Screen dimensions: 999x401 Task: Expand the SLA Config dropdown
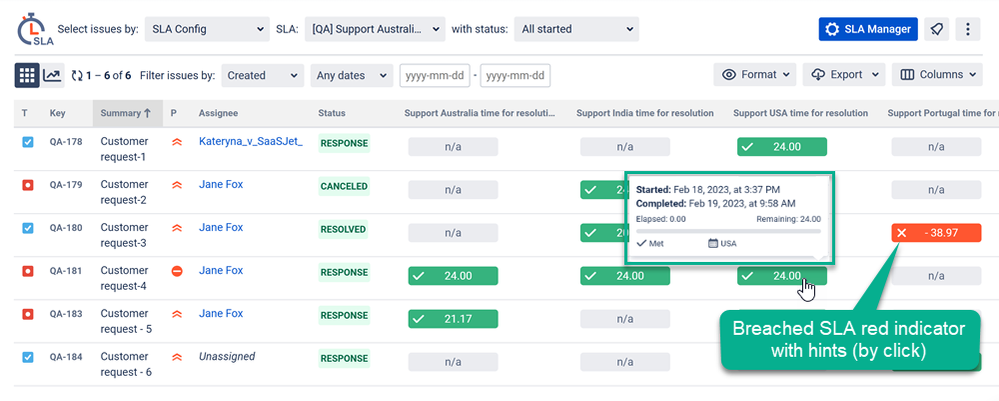tap(207, 29)
